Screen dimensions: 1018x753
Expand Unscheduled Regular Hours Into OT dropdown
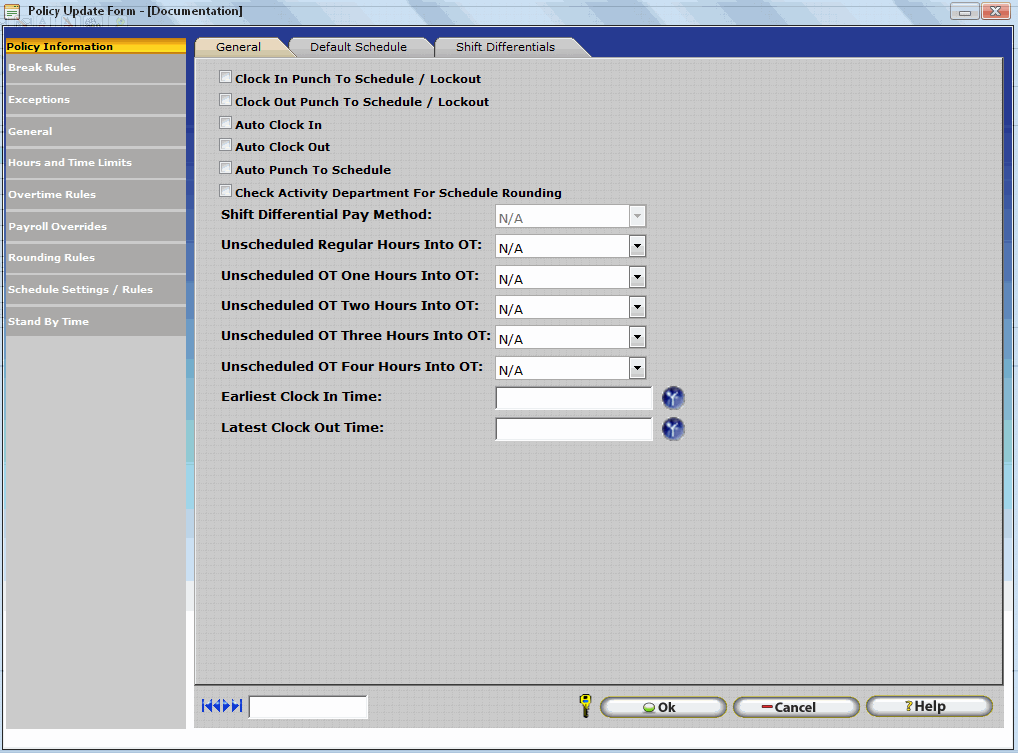637,247
